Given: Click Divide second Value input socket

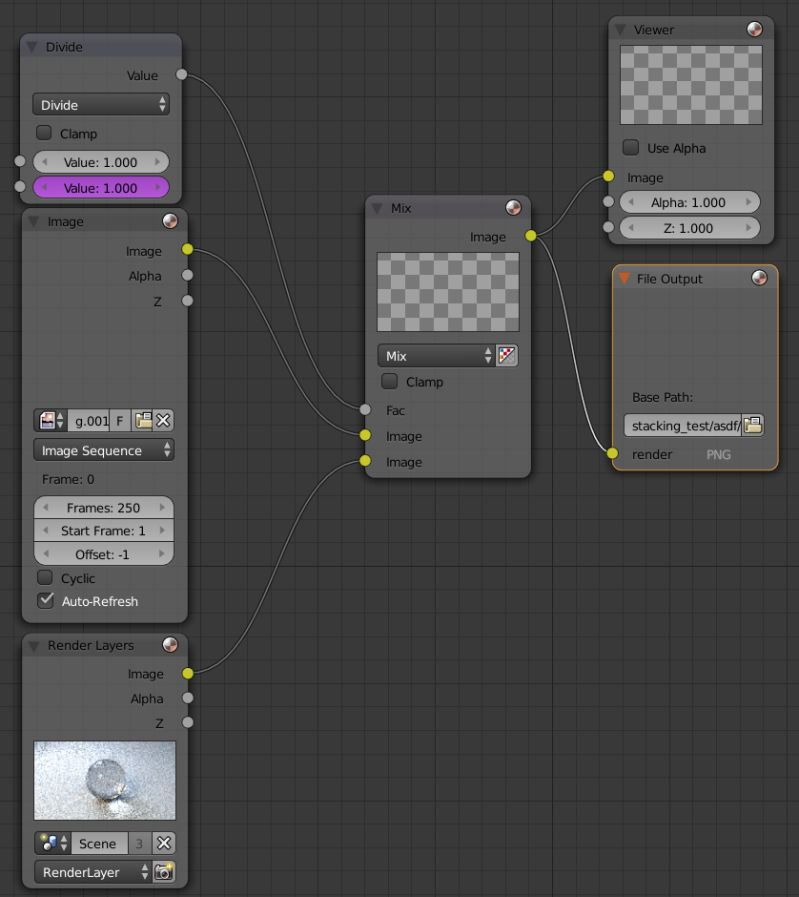Looking at the screenshot, I should tap(20, 186).
